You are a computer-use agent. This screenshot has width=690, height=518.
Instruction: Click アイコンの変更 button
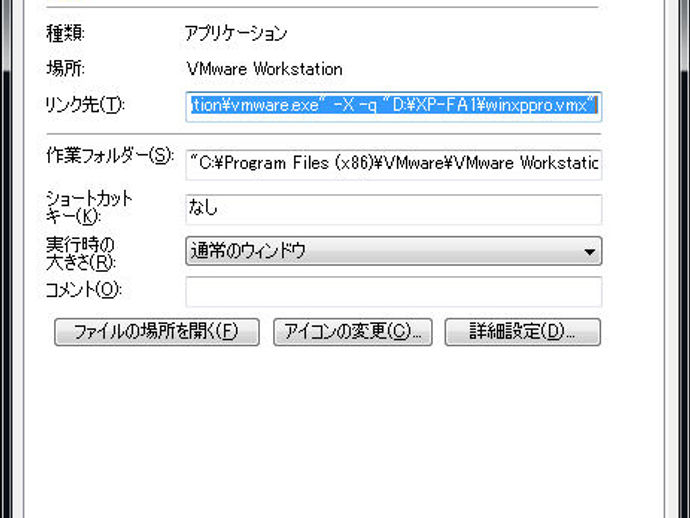(x=352, y=332)
